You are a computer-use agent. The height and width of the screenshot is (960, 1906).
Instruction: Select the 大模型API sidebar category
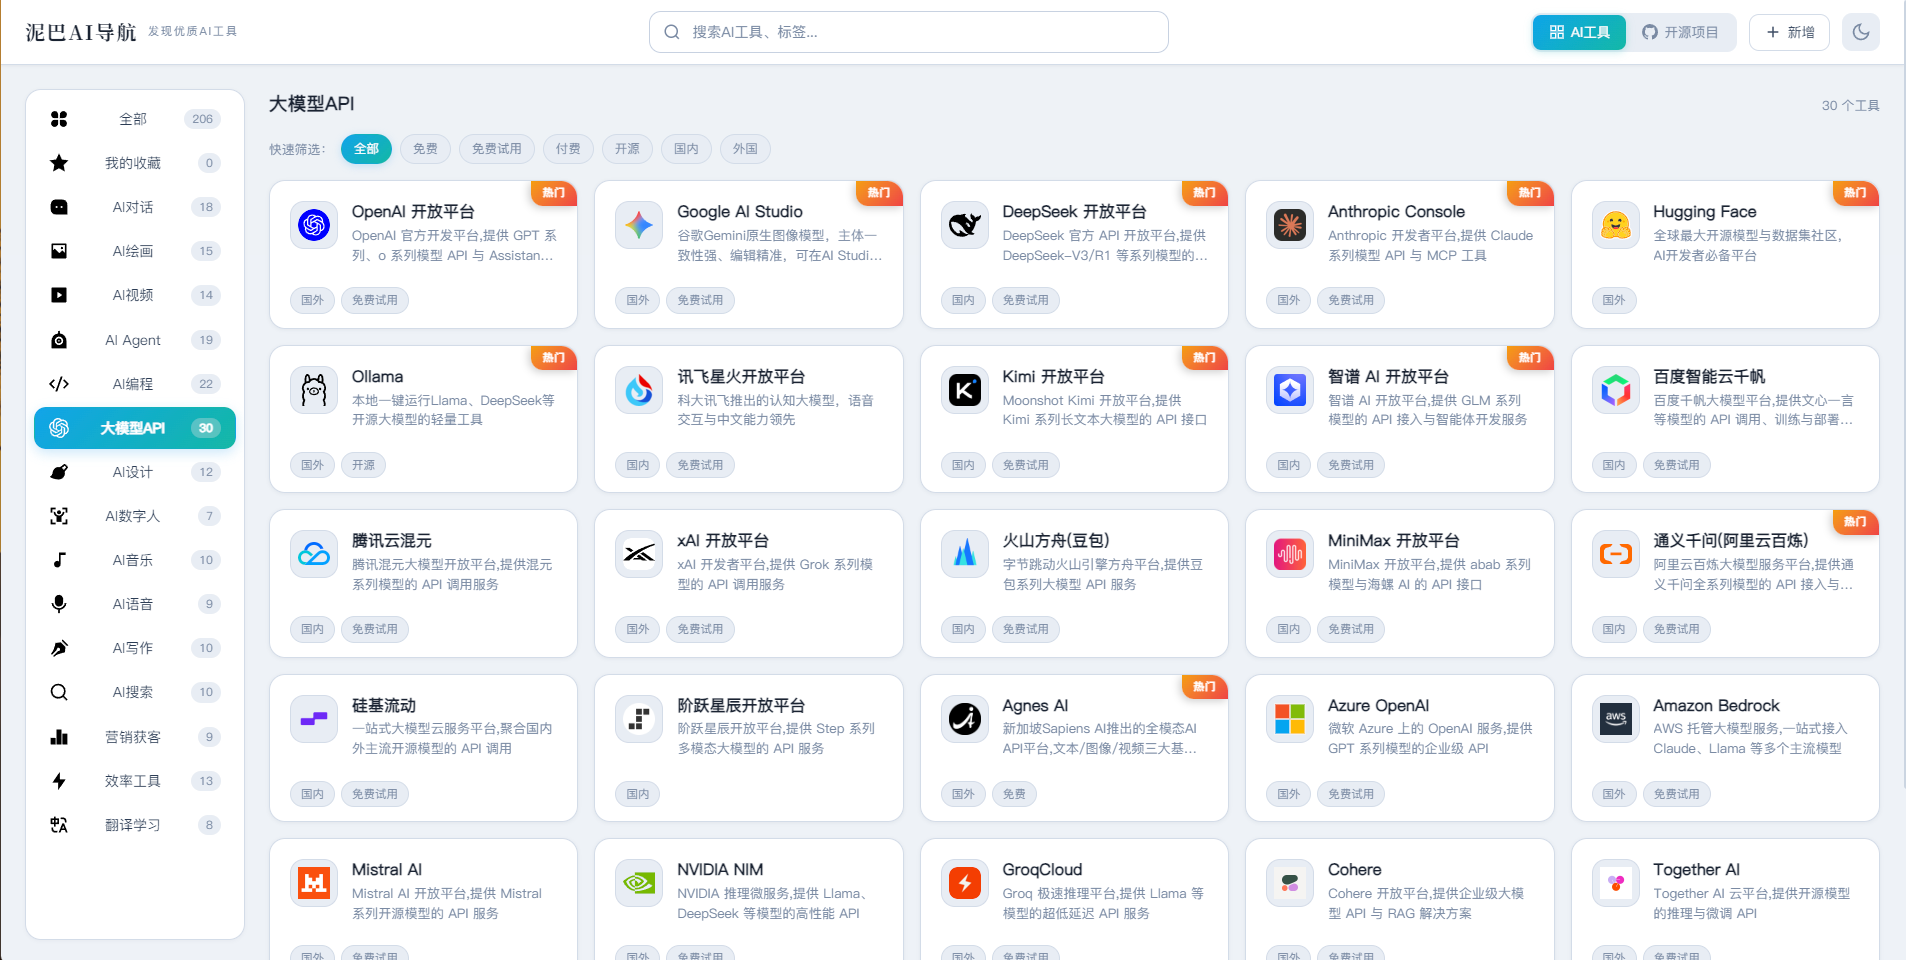point(135,428)
